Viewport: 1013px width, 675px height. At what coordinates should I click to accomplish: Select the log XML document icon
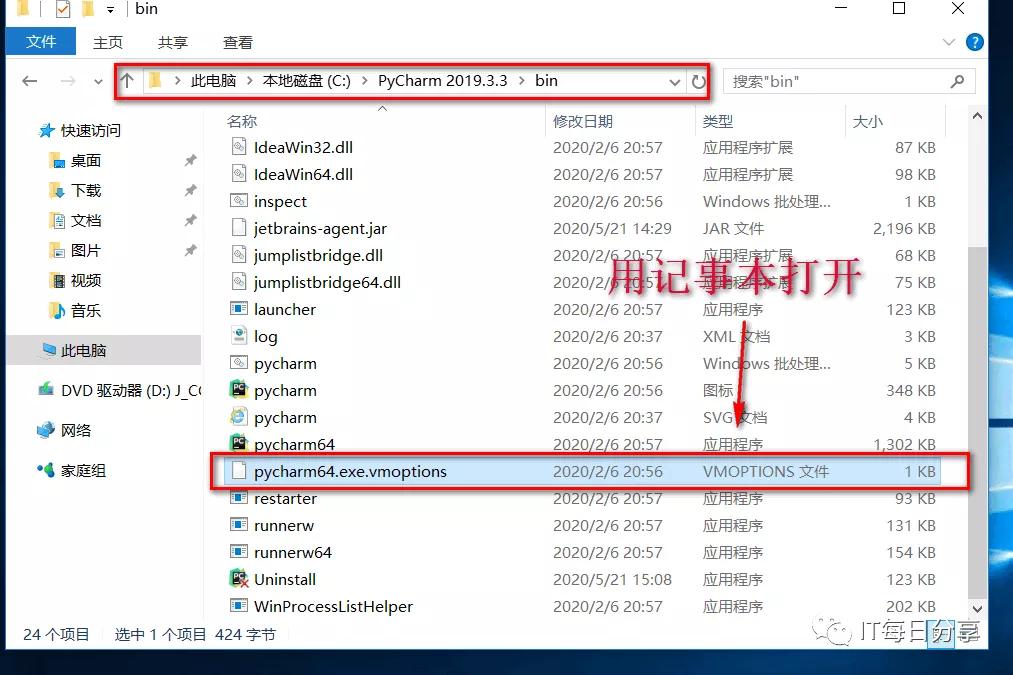[239, 336]
